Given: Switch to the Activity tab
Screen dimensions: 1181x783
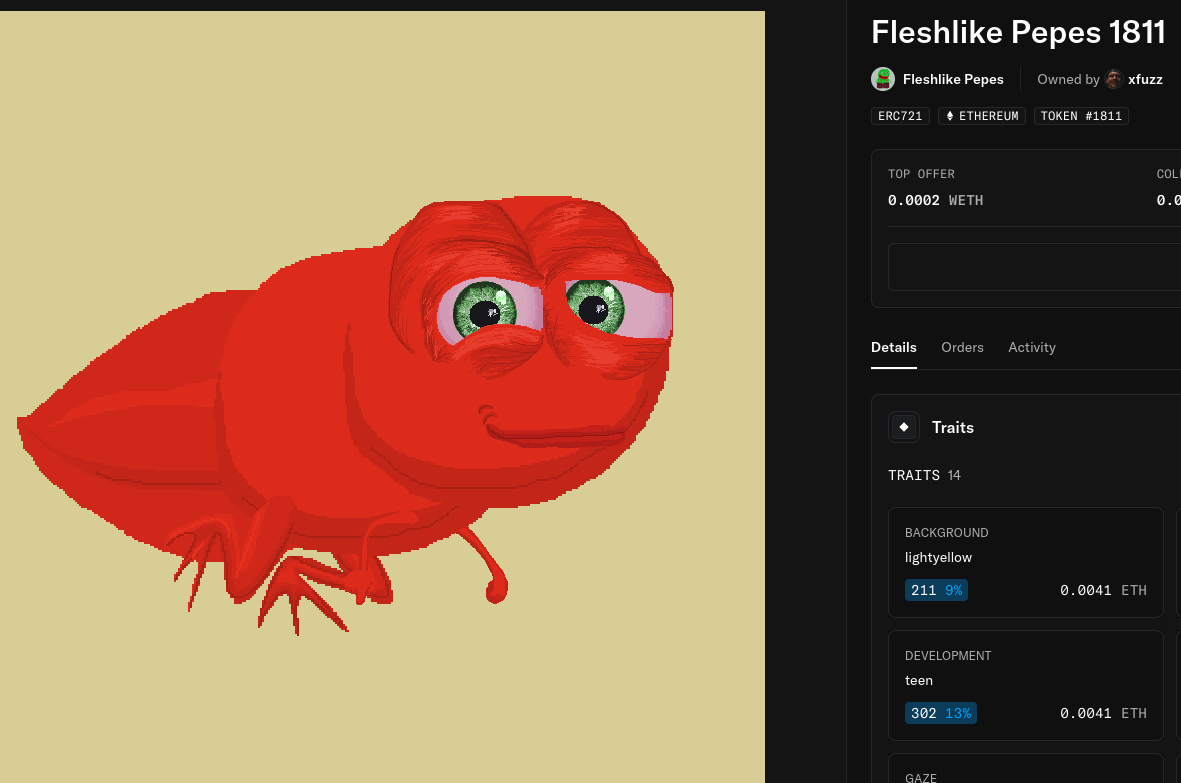Looking at the screenshot, I should click(1032, 348).
